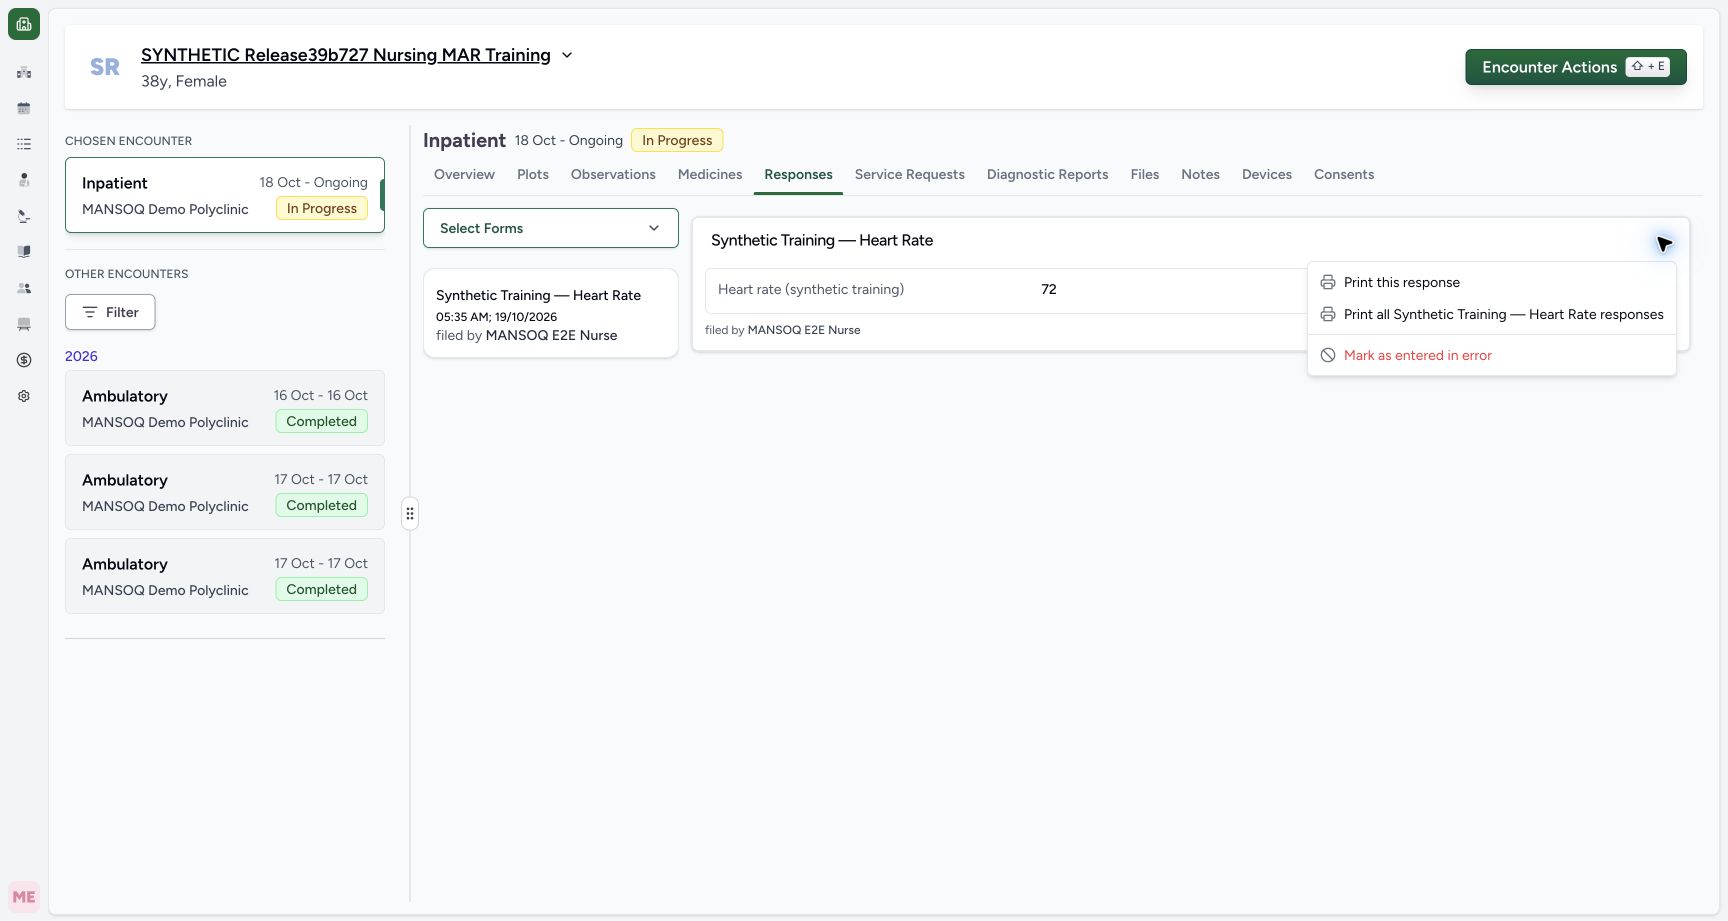Screen dimensions: 1728x921
Task: Open the SYNTHETIC Release39b727 patient name link
Action: [346, 55]
